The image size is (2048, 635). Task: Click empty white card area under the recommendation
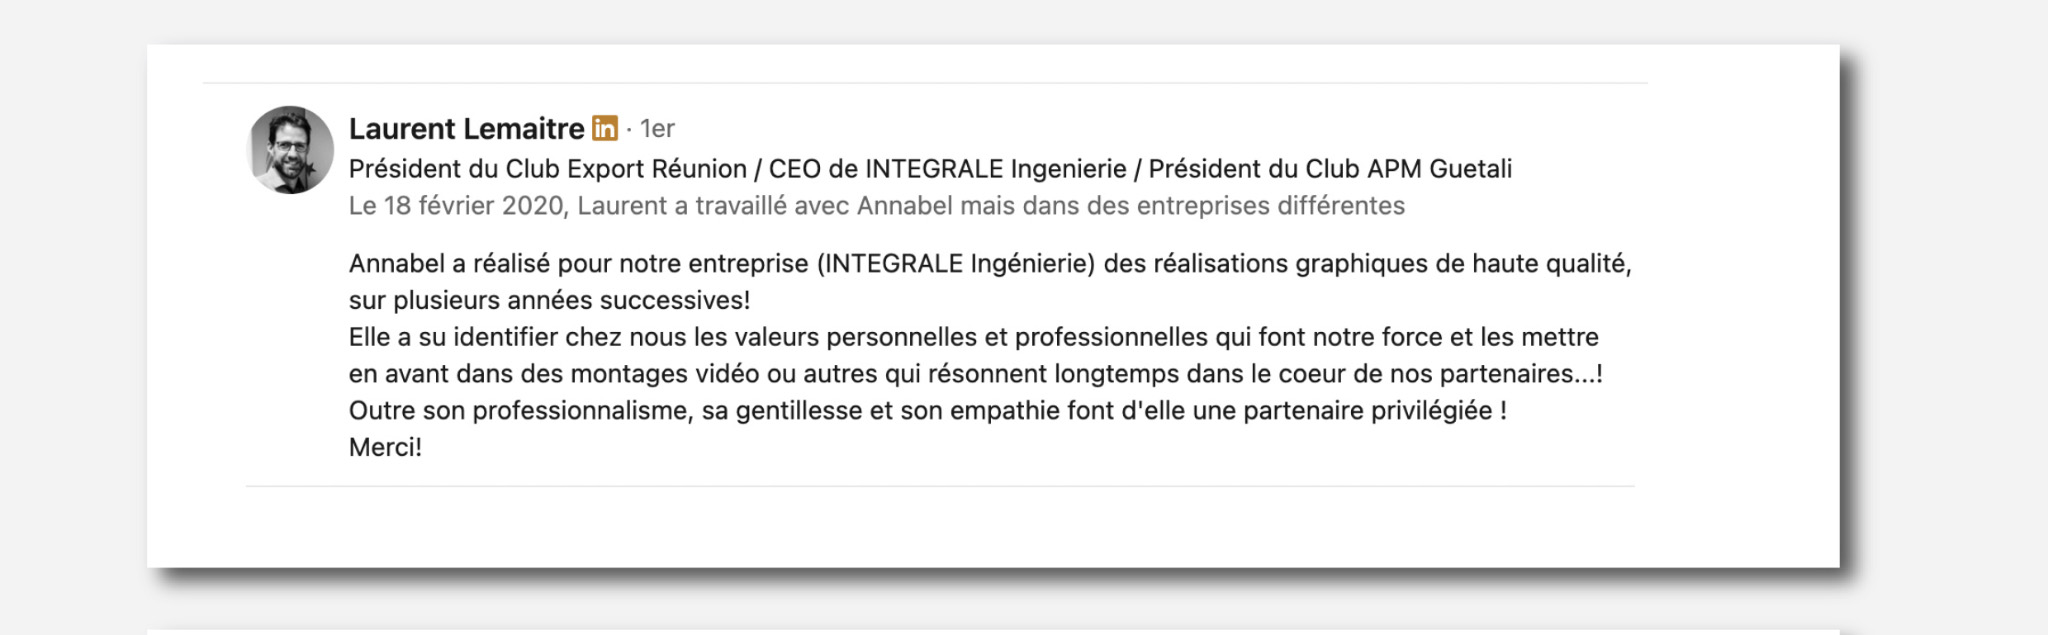[990, 528]
